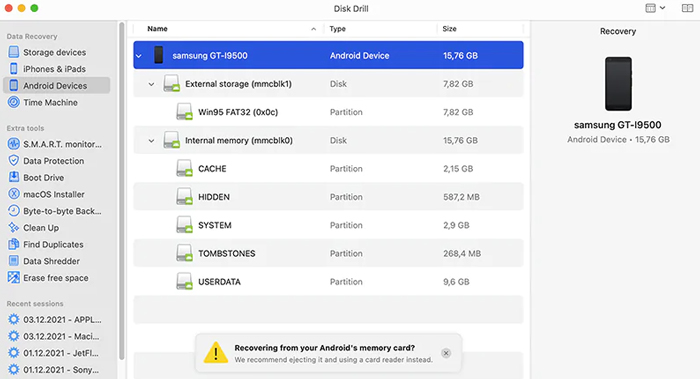Click 'Recovering from your Android's memory card?' text

(x=325, y=348)
